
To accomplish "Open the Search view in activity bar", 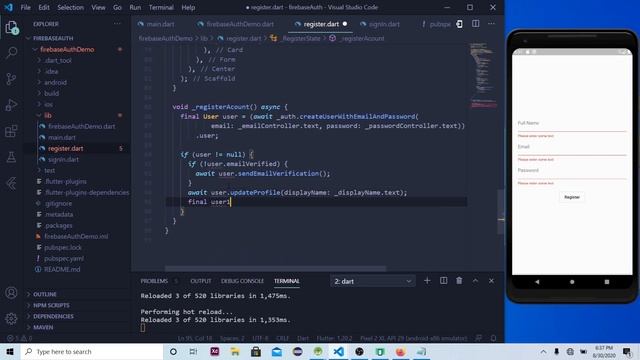I will 11,52.
